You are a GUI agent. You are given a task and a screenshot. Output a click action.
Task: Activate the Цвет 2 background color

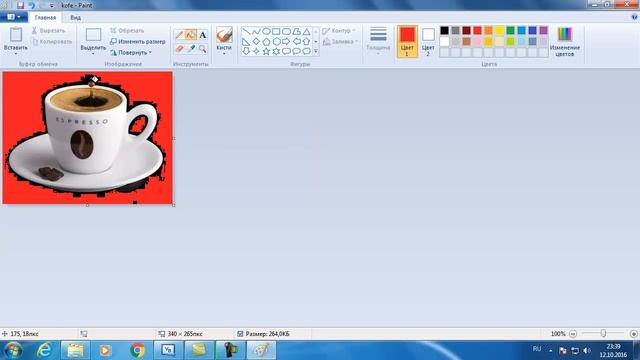[428, 42]
